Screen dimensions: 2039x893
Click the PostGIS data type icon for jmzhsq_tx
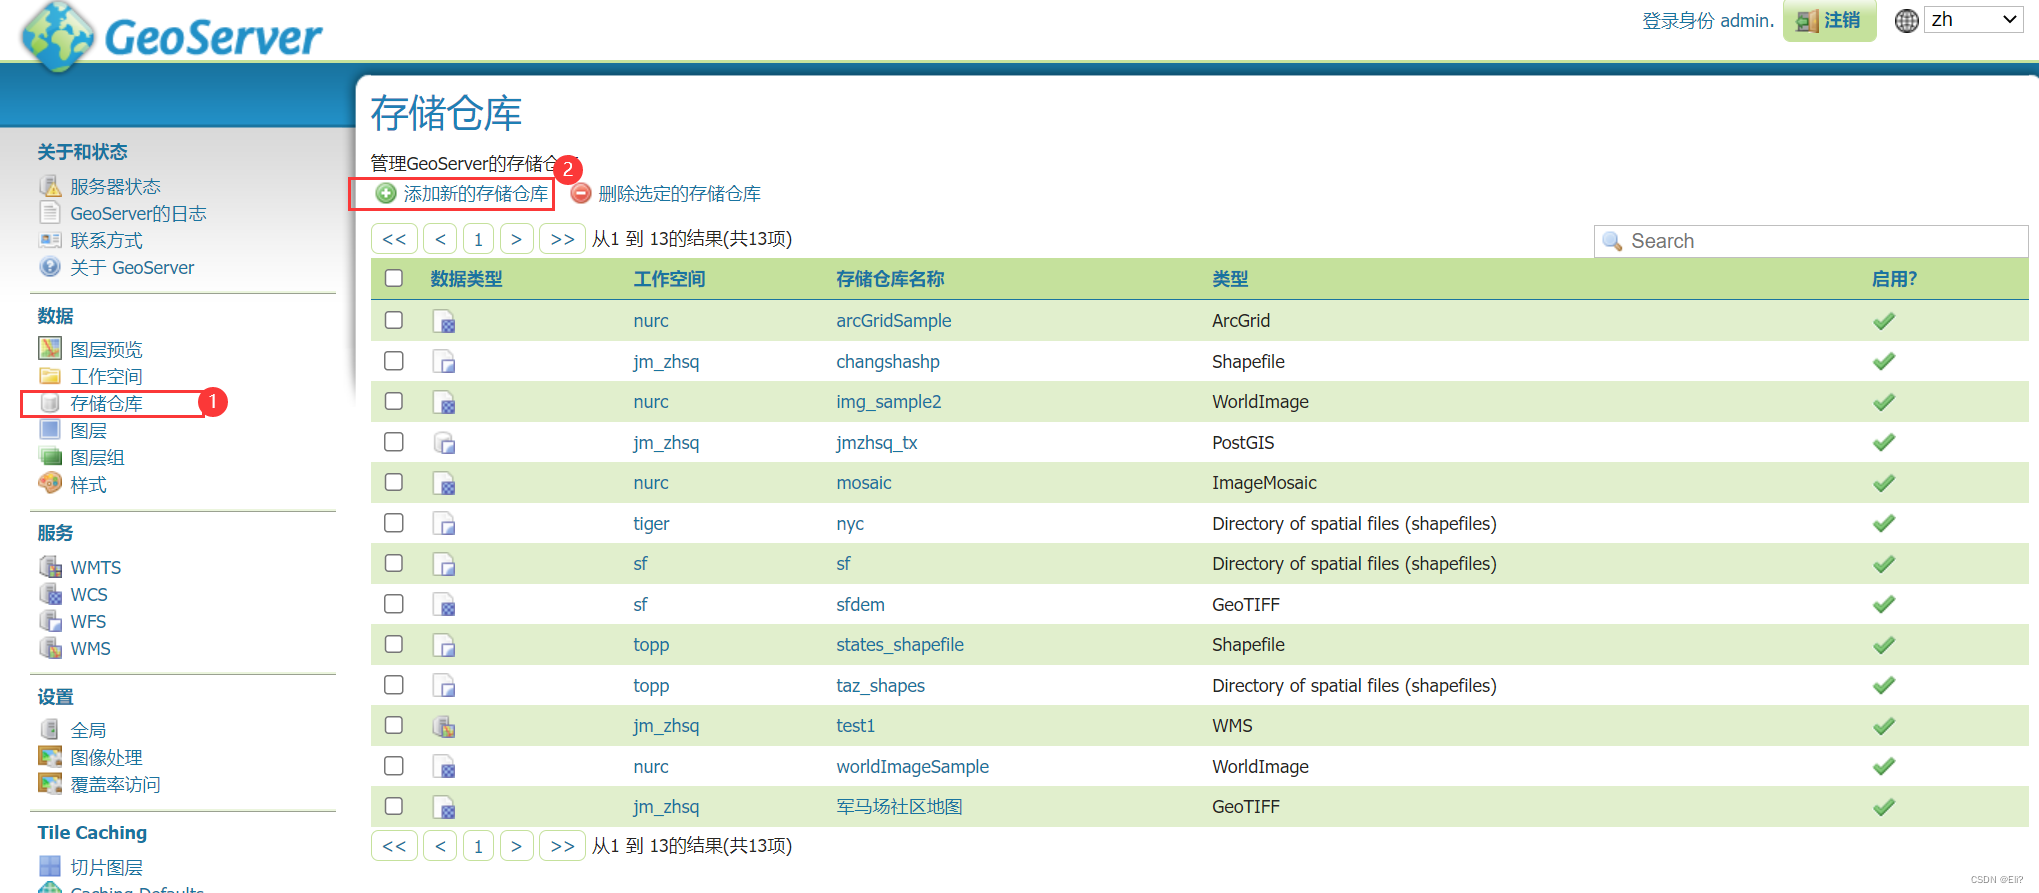pos(444,443)
